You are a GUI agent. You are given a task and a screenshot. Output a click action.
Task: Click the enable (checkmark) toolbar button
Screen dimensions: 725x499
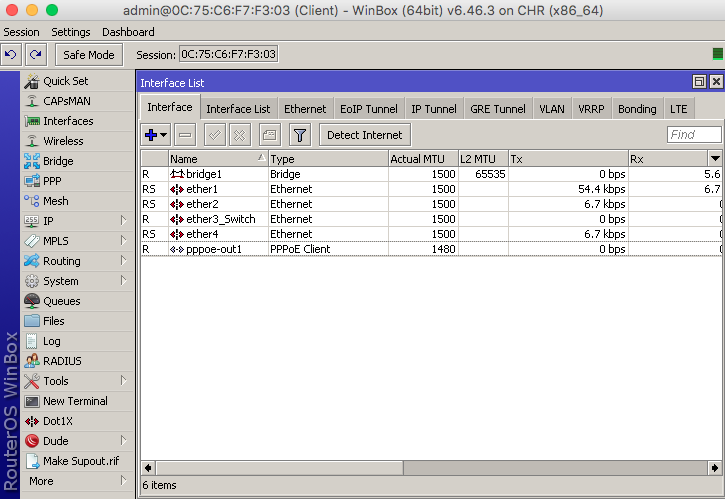[x=215, y=135]
